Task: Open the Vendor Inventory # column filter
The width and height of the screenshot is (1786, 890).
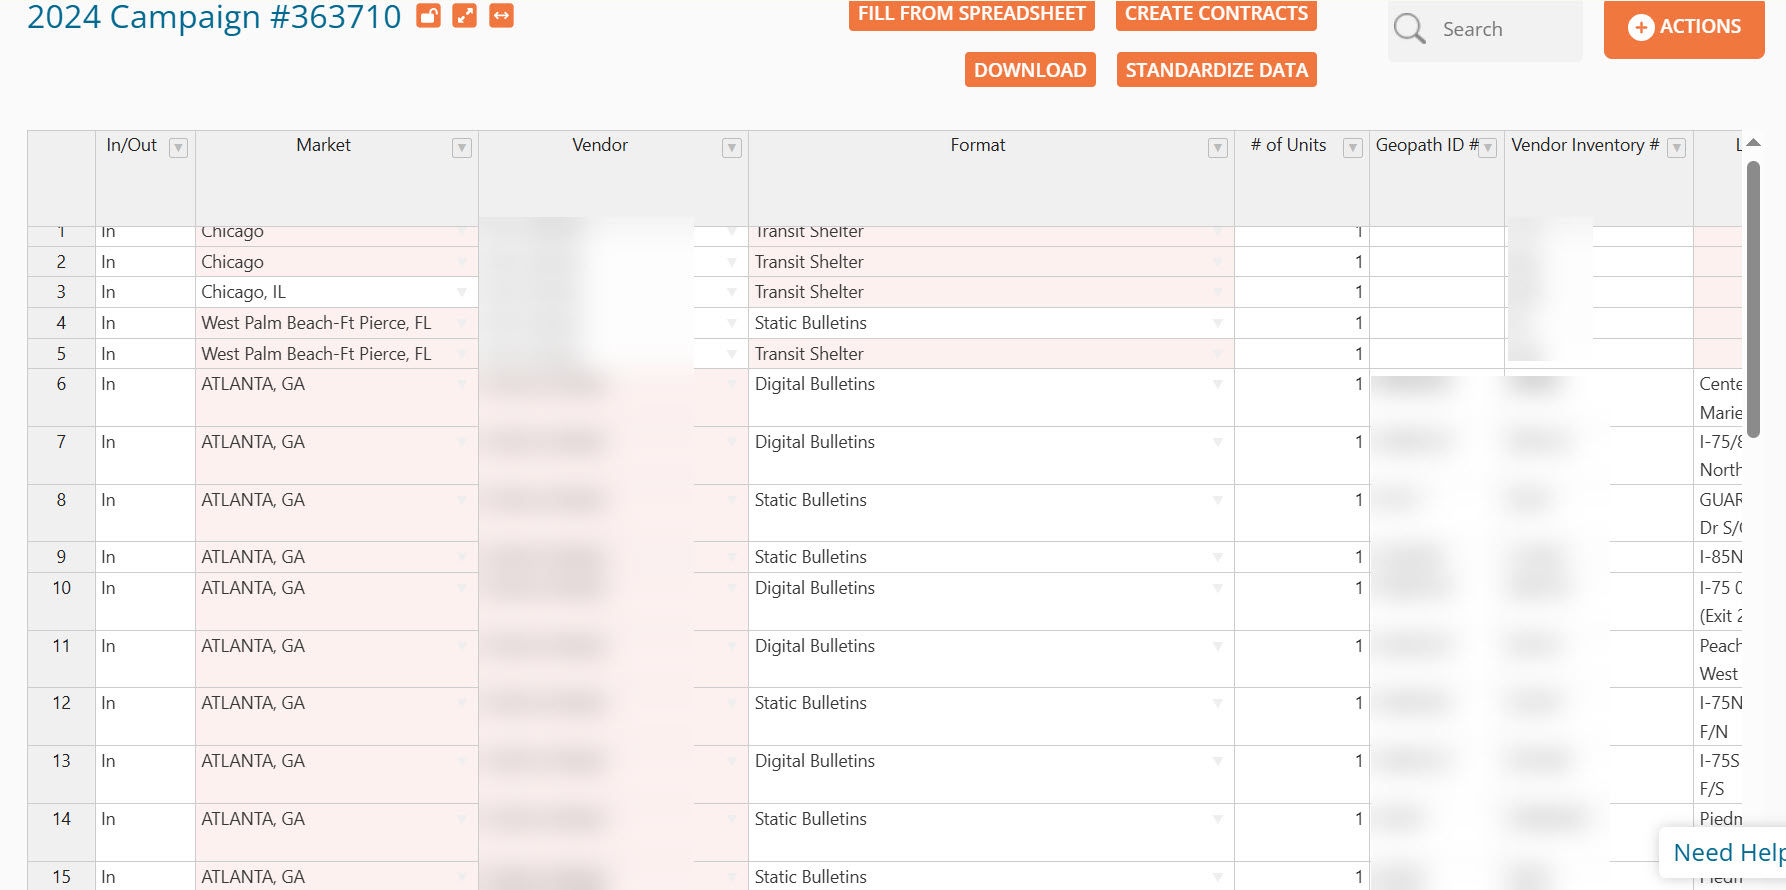Action: 1677,148
